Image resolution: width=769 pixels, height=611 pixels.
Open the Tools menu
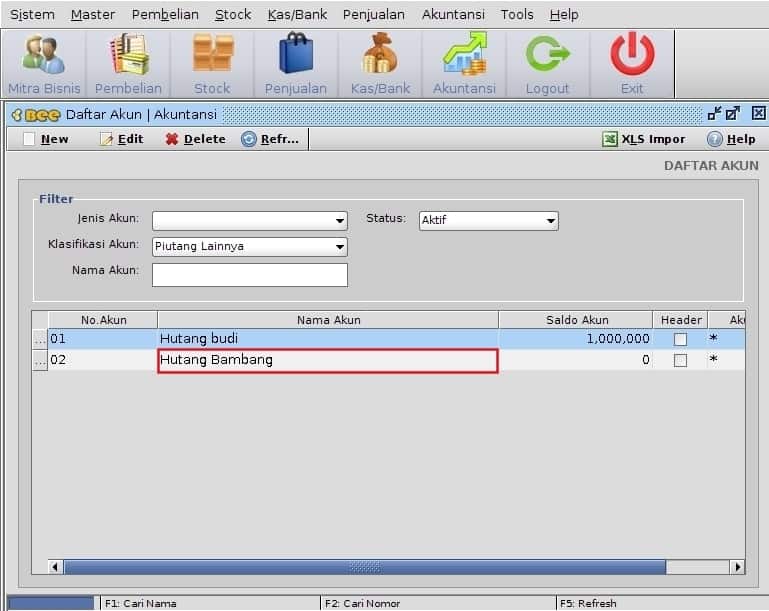(517, 15)
